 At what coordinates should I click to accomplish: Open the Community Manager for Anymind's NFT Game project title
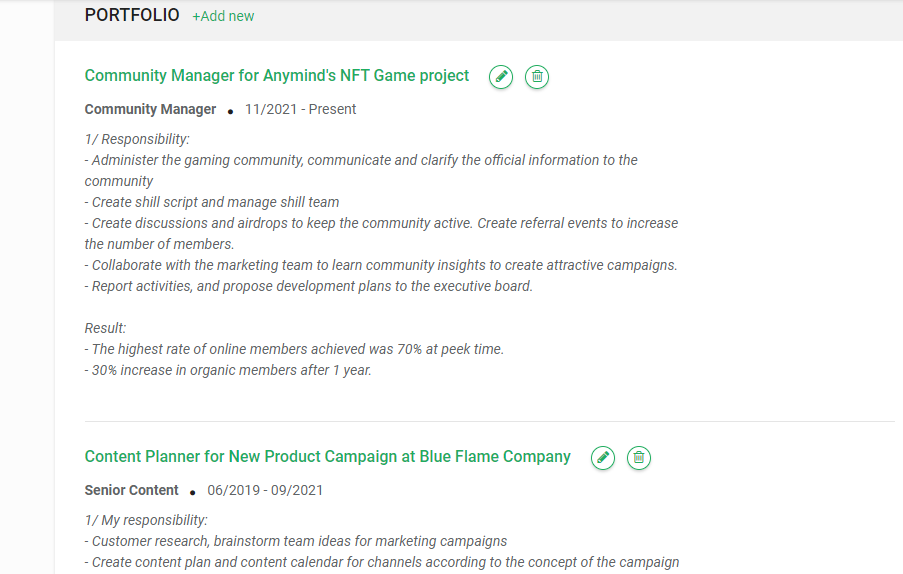click(x=277, y=76)
